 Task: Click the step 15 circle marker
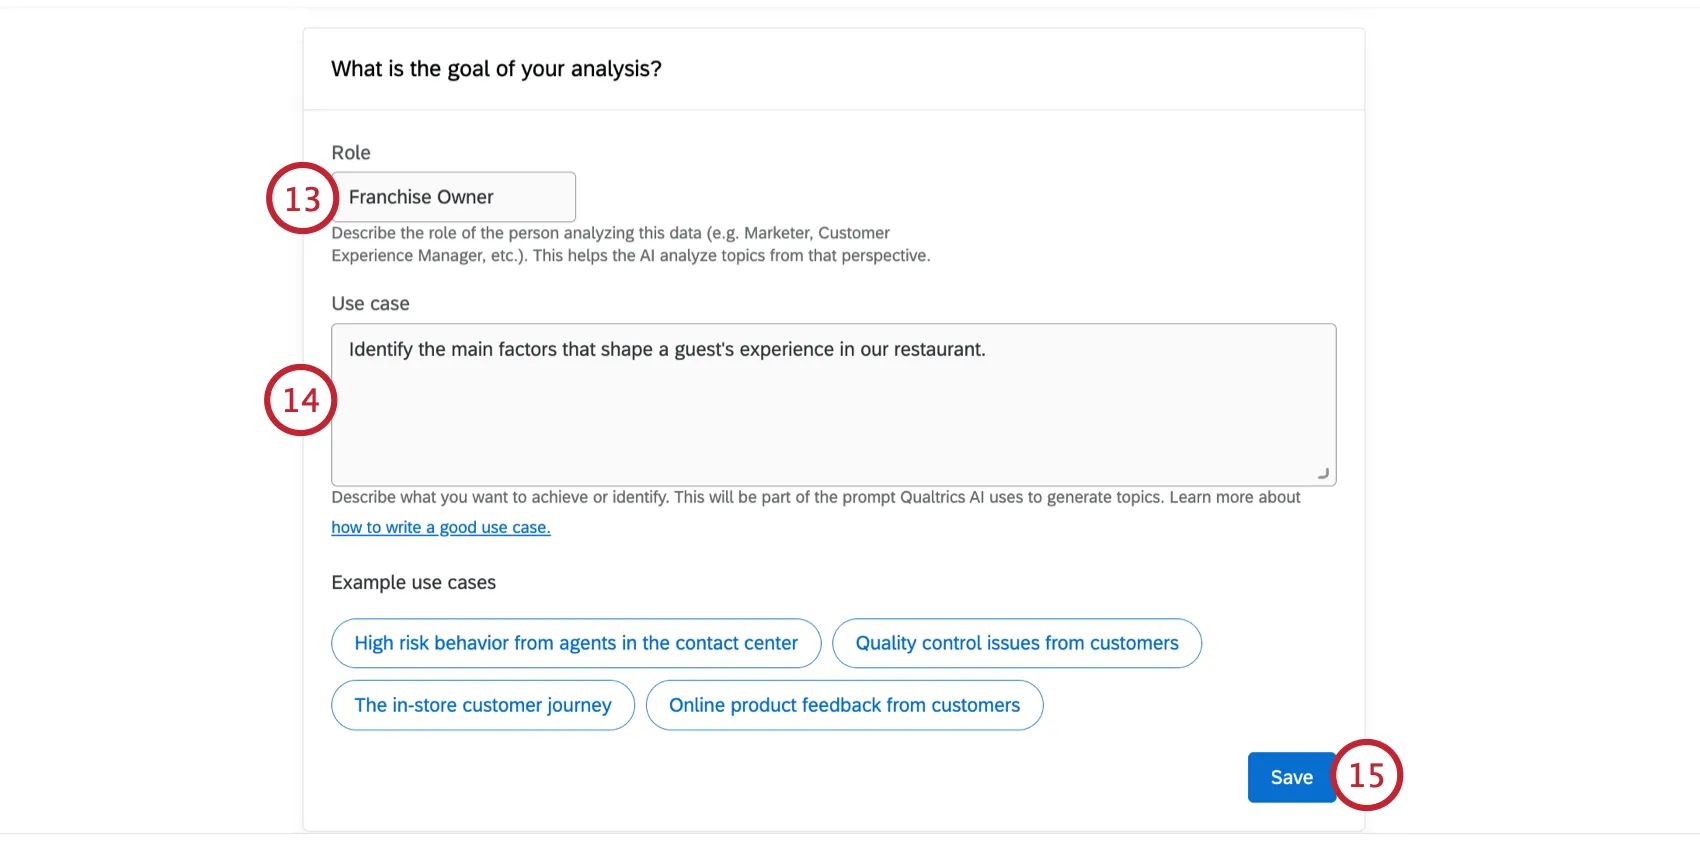pyautogui.click(x=1367, y=775)
